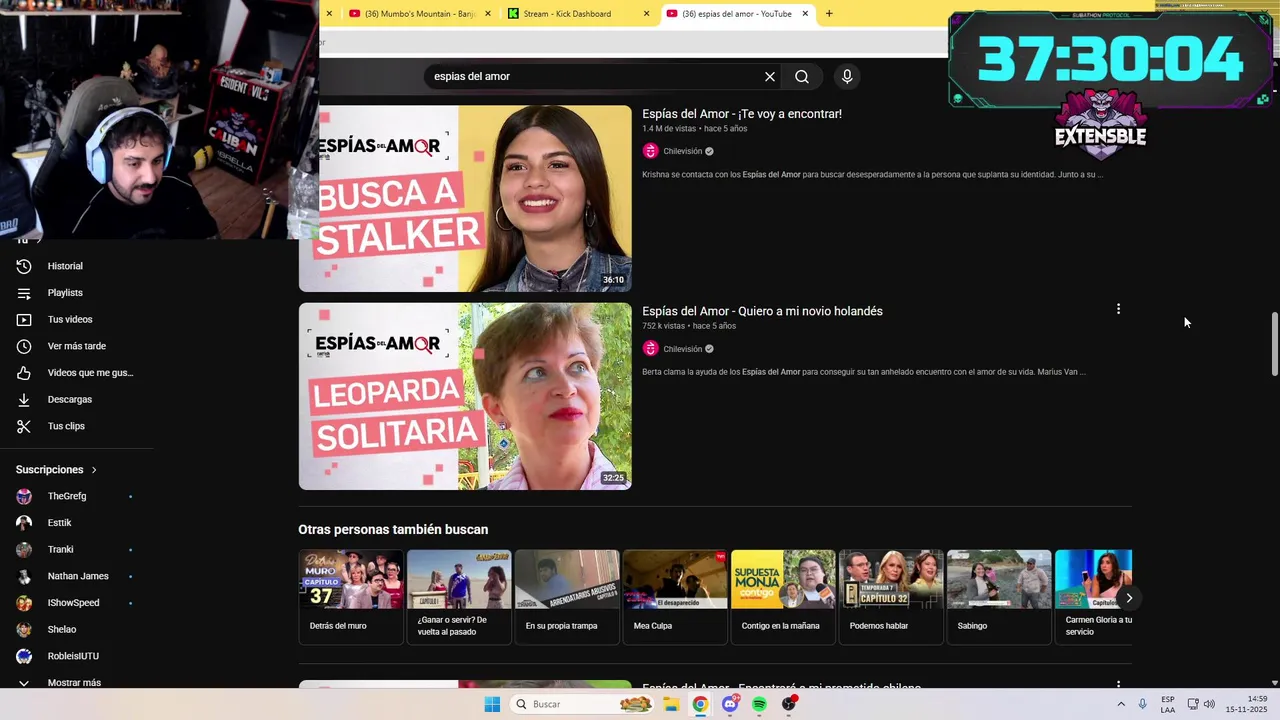Open options menu for novio holandés video
The width and height of the screenshot is (1280, 720).
coord(1118,309)
